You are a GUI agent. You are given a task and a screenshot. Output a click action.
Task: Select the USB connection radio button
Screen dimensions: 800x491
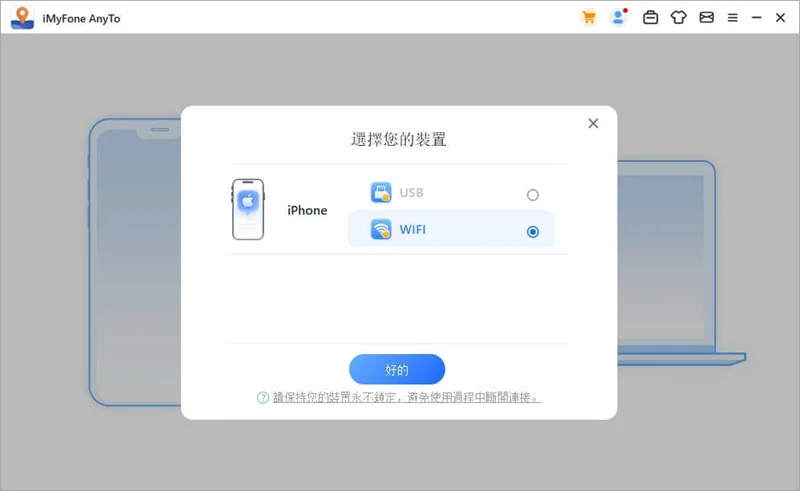533,195
